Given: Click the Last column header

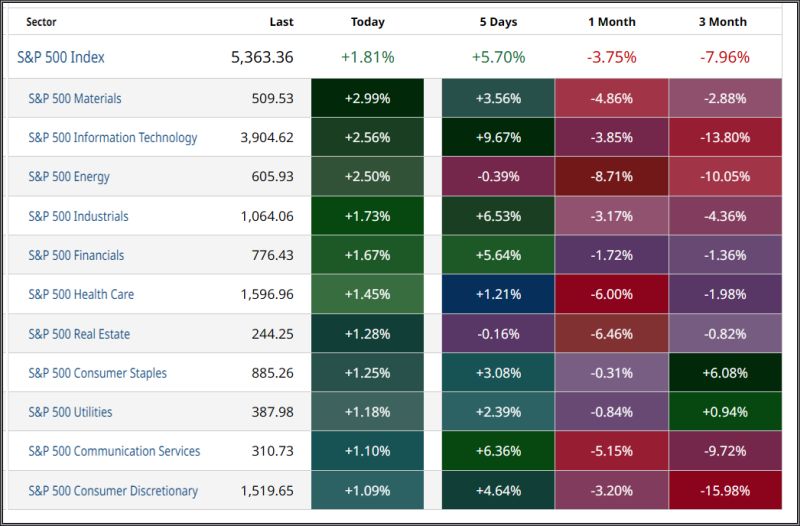Looking at the screenshot, I should pyautogui.click(x=281, y=22).
